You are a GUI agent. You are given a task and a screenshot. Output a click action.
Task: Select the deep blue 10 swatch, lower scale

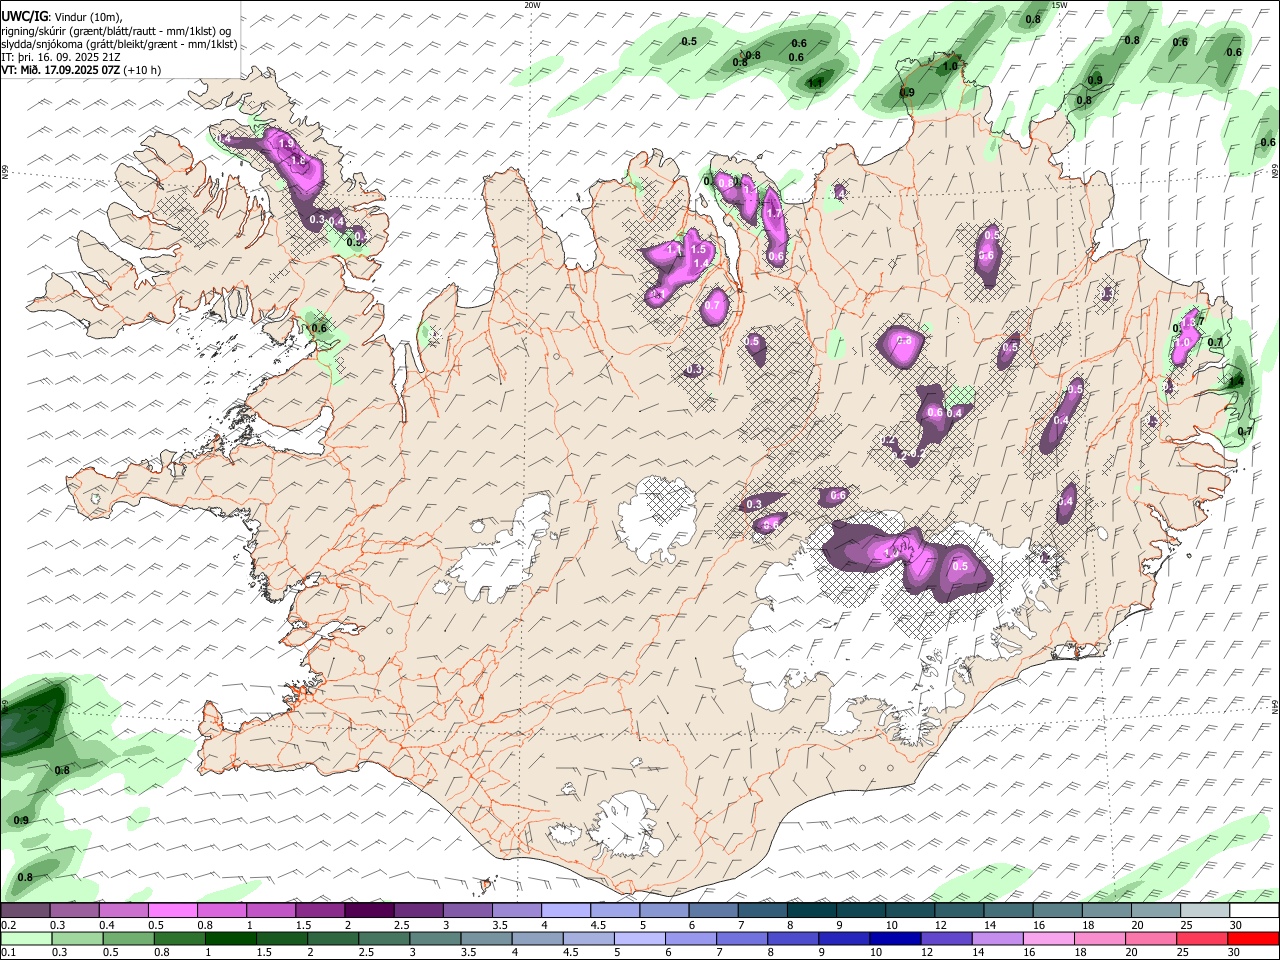(893, 938)
